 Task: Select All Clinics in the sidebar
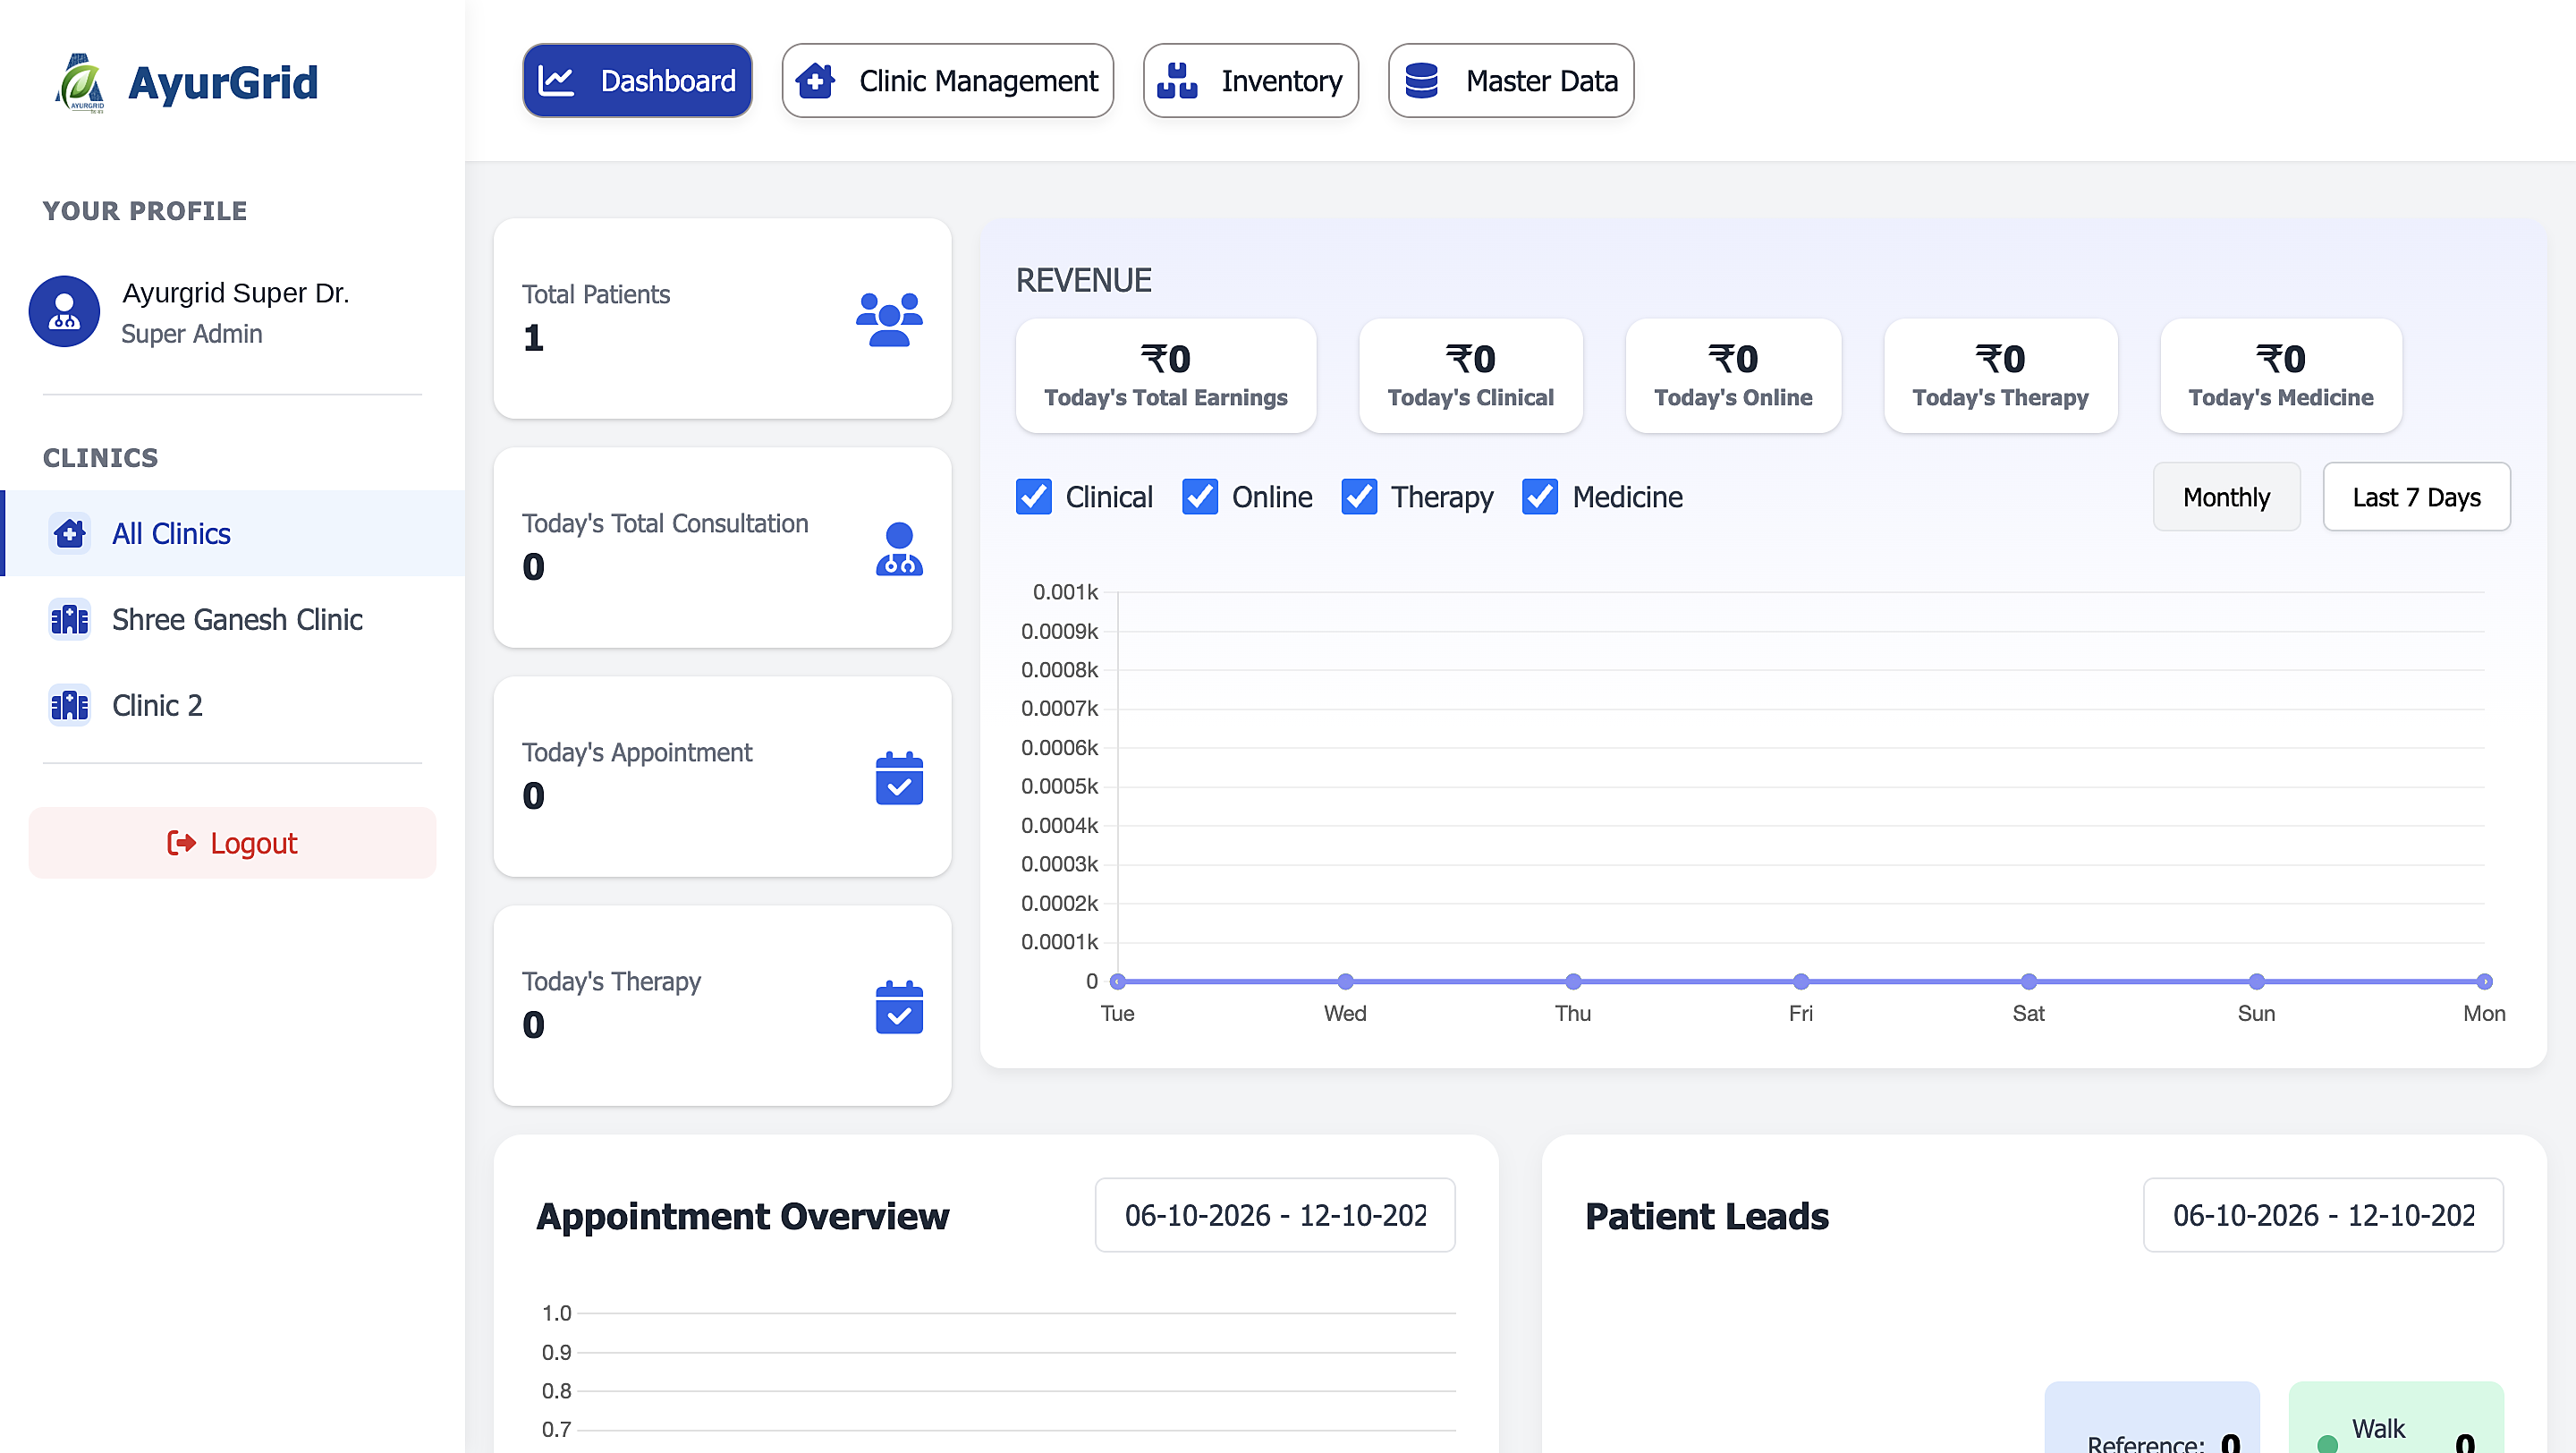232,533
